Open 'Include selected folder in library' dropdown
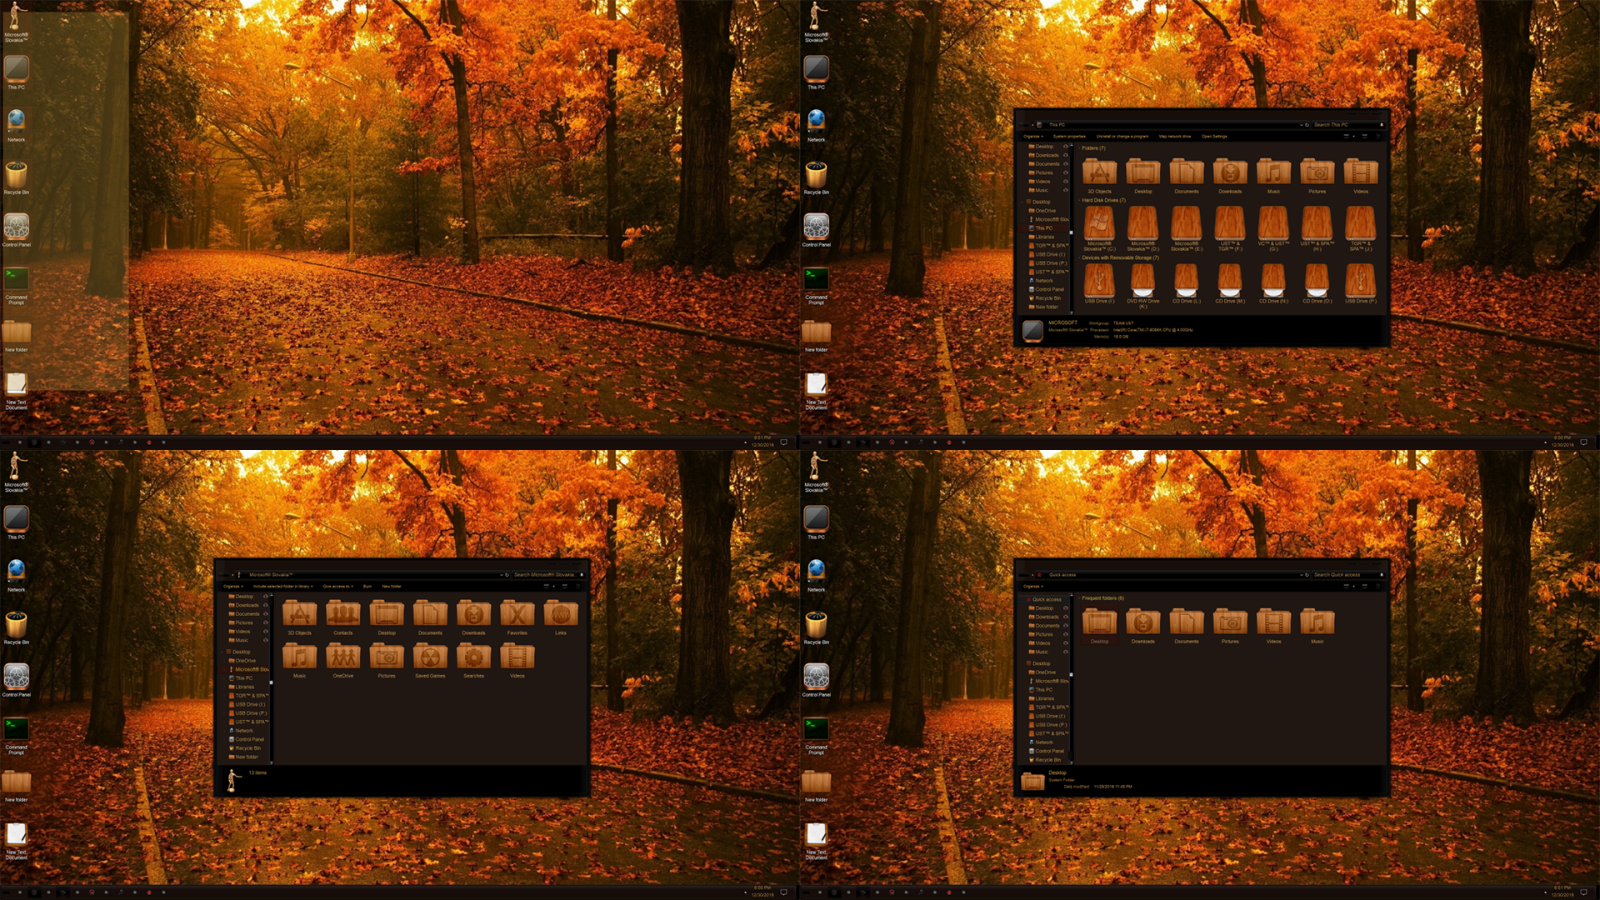 282,587
